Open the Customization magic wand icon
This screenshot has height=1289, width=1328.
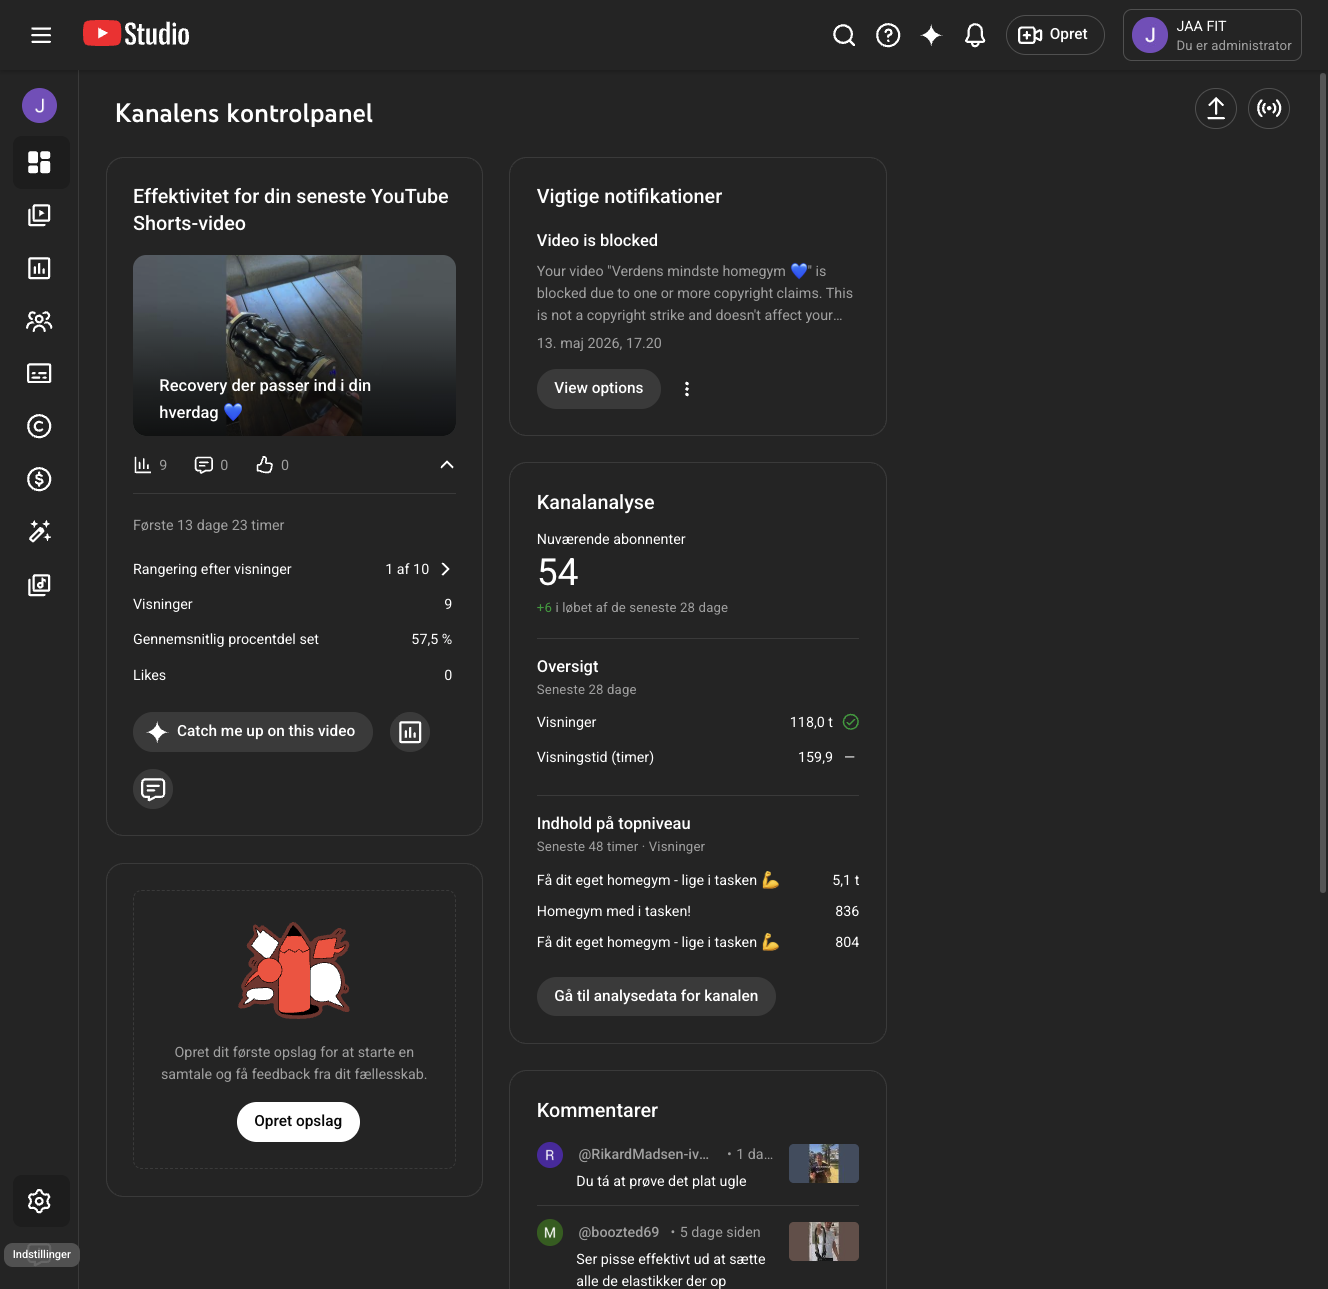(40, 531)
